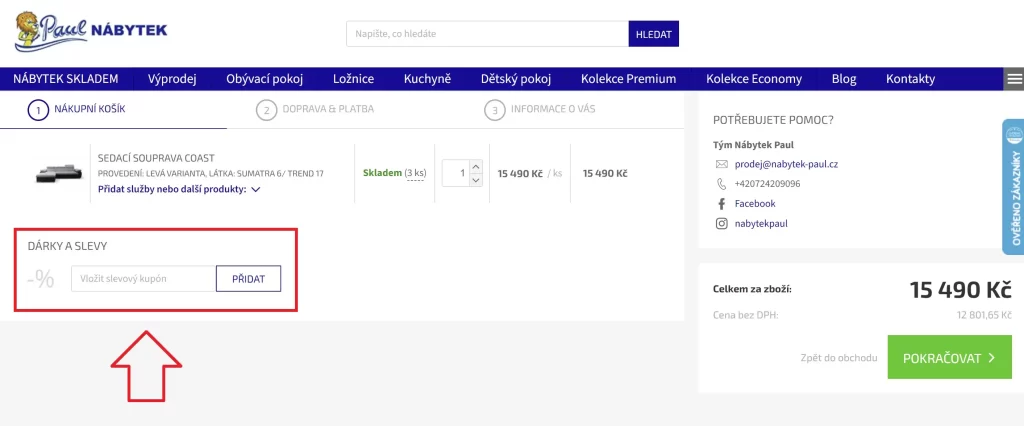This screenshot has height=426, width=1024.
Task: Decrease quantity with the down arrow
Action: 475,180
